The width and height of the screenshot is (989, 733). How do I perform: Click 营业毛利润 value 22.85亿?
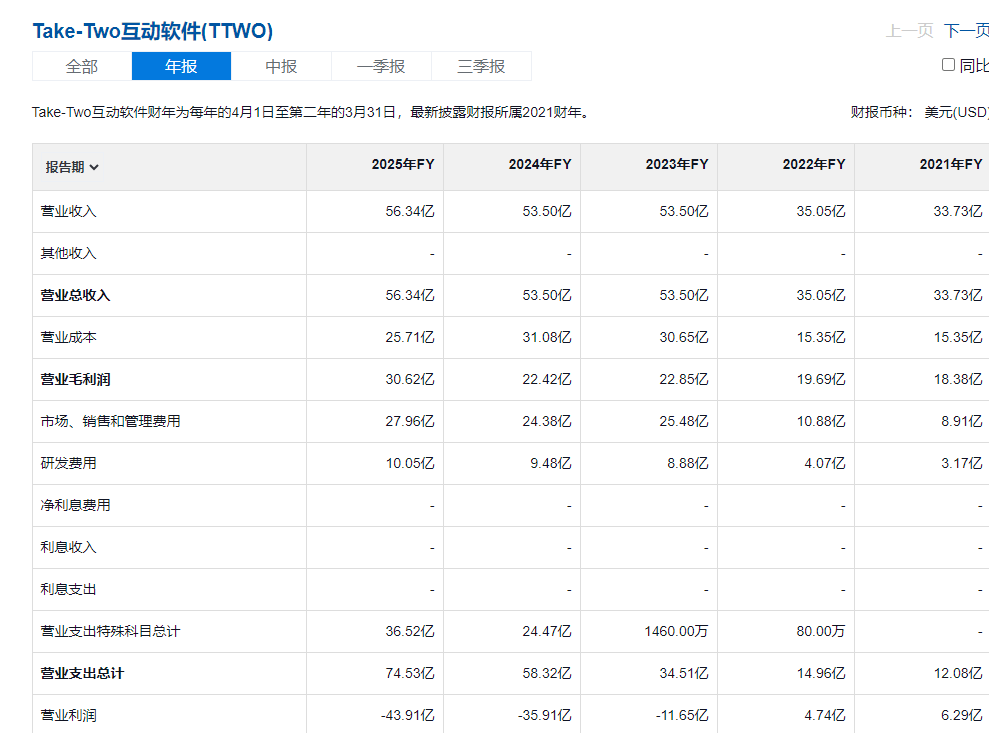[684, 379]
